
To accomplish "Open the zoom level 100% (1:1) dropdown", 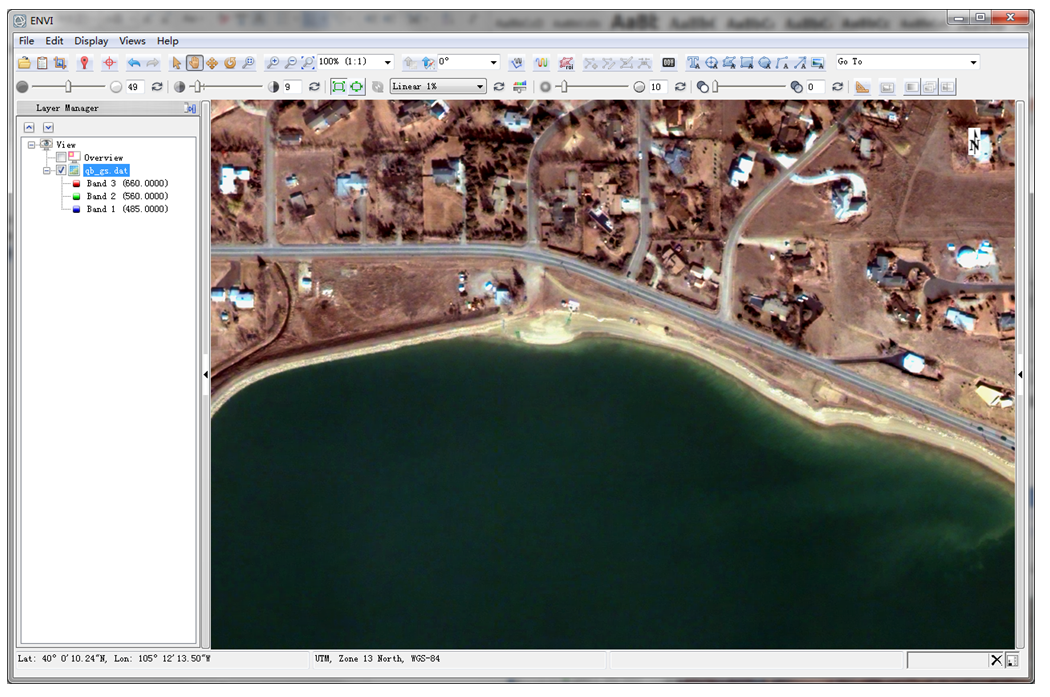I will 387,62.
